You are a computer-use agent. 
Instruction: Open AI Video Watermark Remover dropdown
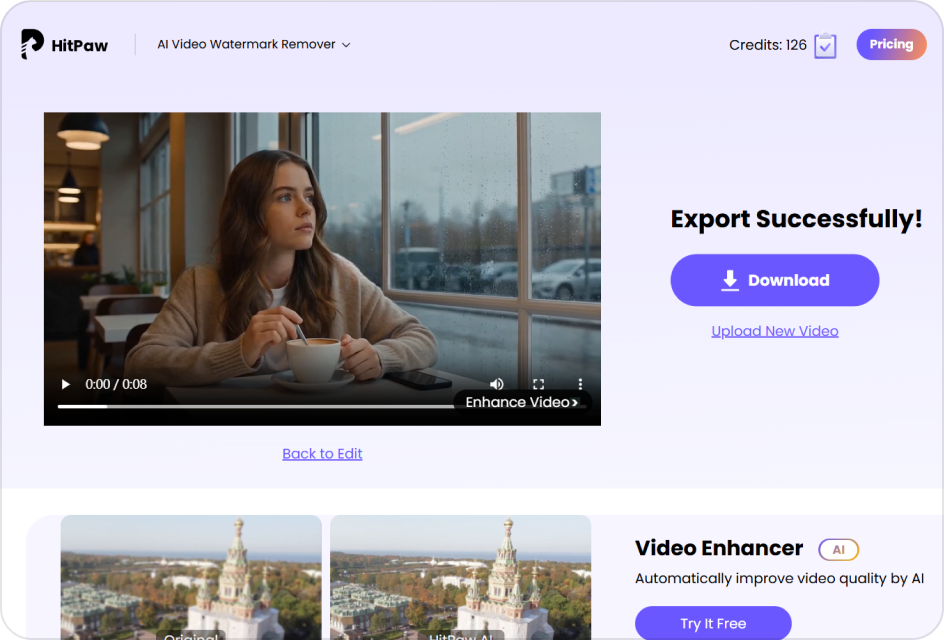253,45
